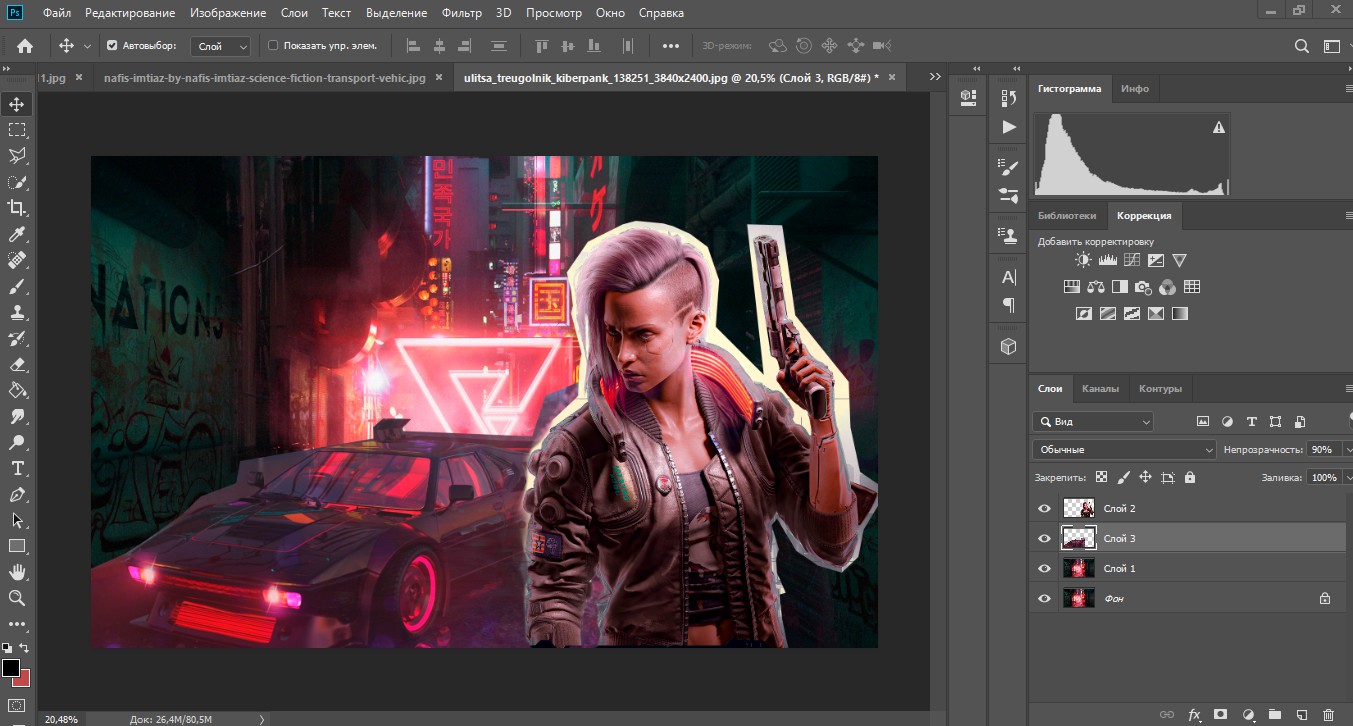The image size is (1353, 726).
Task: Switch to the Инфо tab
Action: click(x=1135, y=89)
